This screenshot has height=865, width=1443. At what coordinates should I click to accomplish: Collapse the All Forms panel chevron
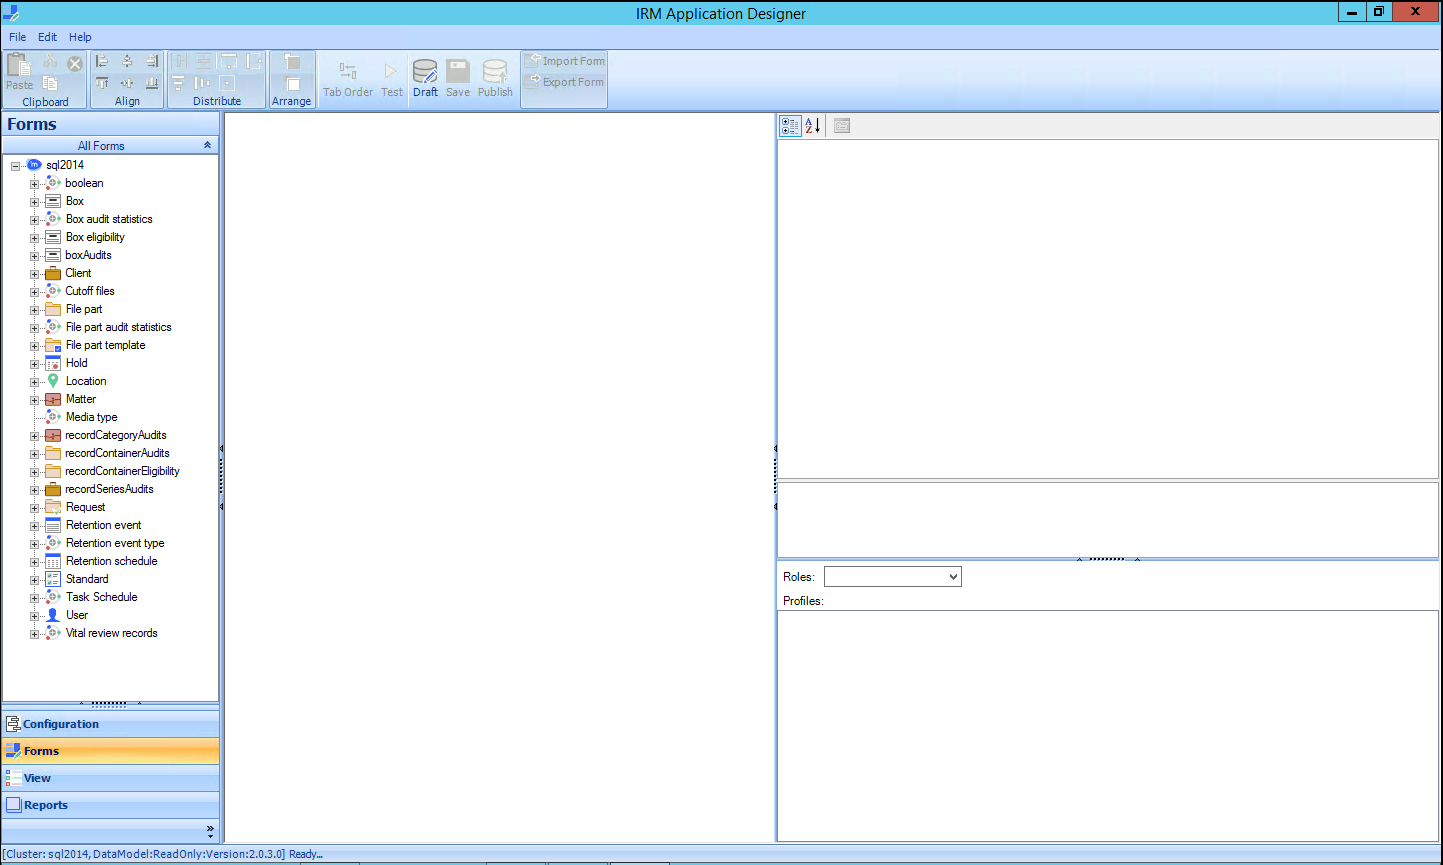click(x=207, y=145)
